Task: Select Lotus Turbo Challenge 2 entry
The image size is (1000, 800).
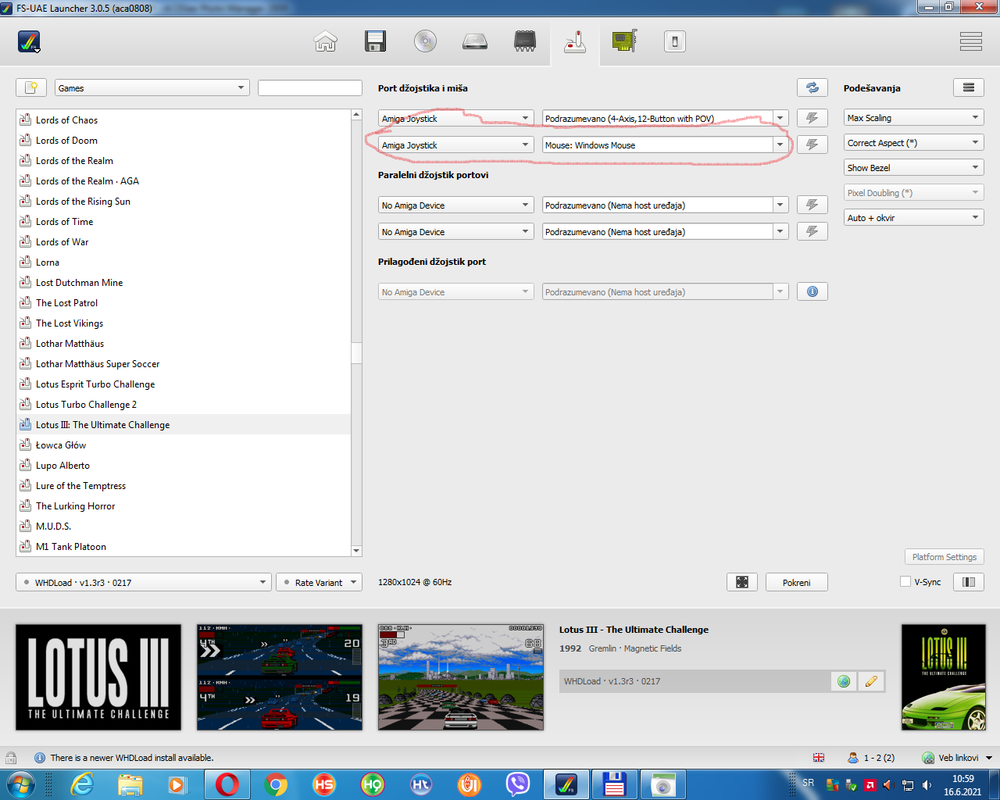Action: [x=184, y=404]
